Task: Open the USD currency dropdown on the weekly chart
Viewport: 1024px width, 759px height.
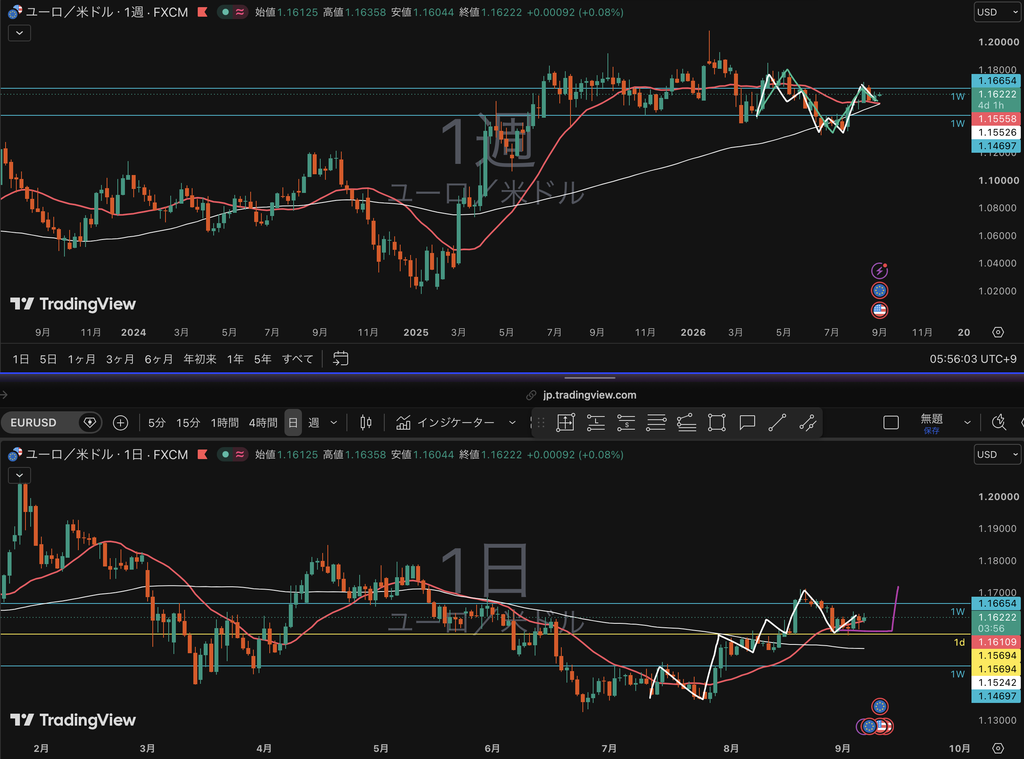Action: 997,12
